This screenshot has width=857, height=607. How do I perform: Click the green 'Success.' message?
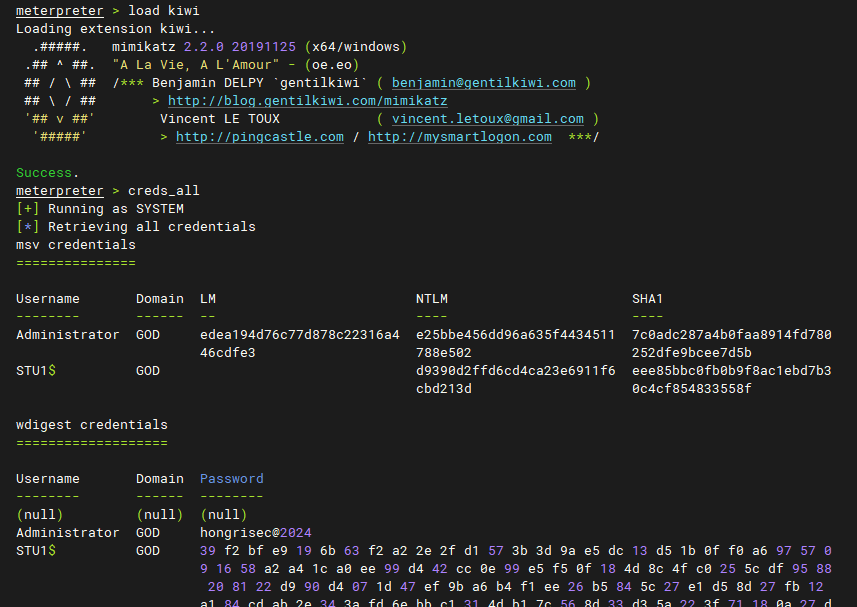pyautogui.click(x=48, y=173)
